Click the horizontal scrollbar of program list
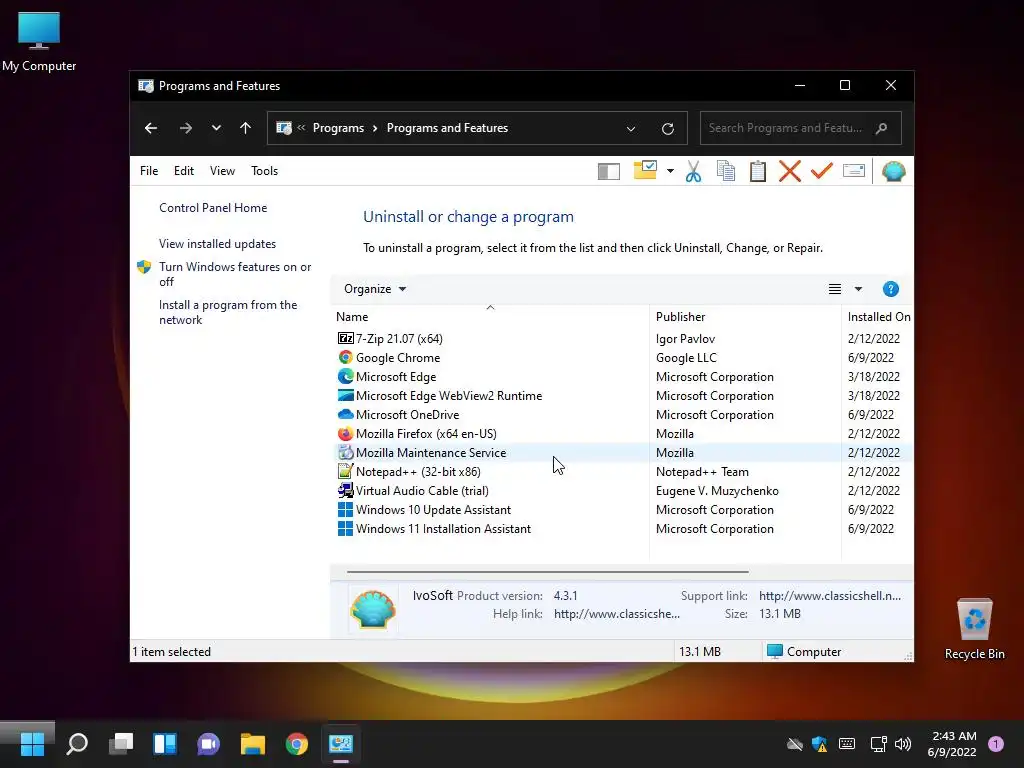 (547, 571)
